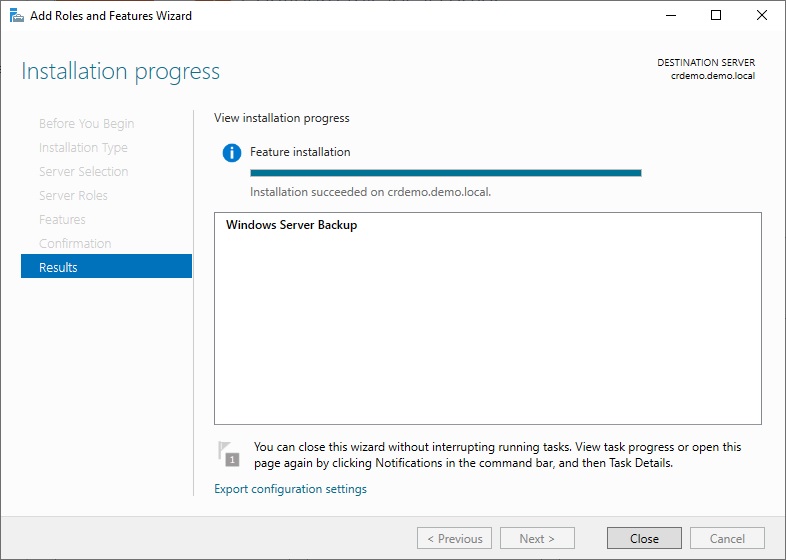Click the crdemo.demo.local destination server name
The height and width of the screenshot is (560, 786).
(713, 76)
